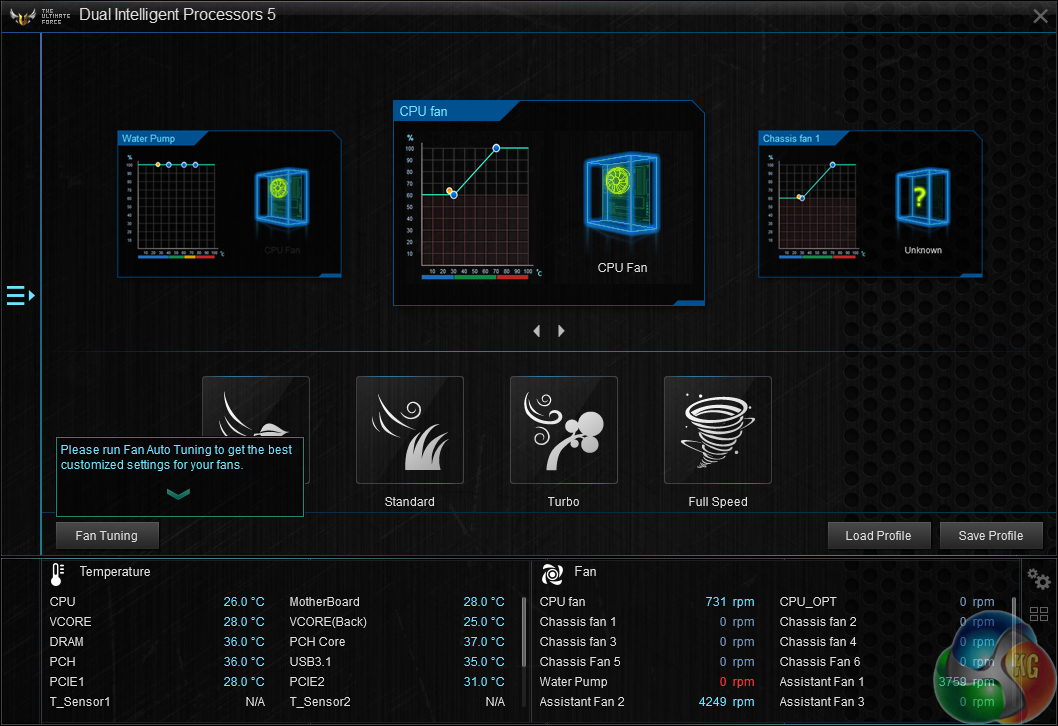Click the TUF Ultimate Force logo

[x=39, y=16]
